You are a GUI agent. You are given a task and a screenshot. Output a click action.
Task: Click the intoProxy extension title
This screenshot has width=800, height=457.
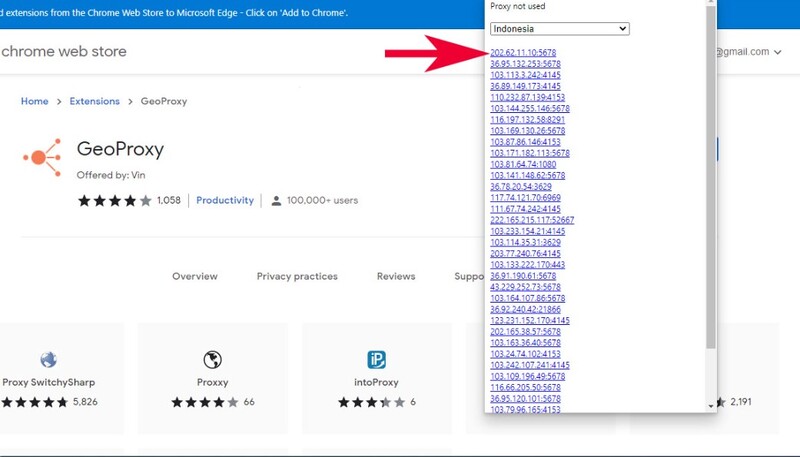[x=377, y=382]
